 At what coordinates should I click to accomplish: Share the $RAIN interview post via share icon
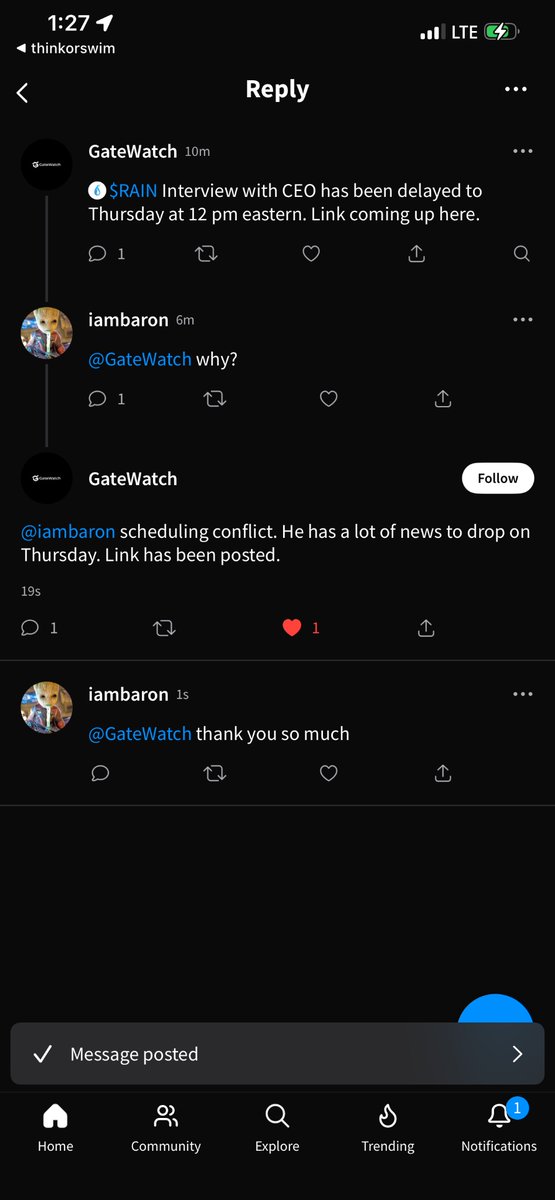417,254
